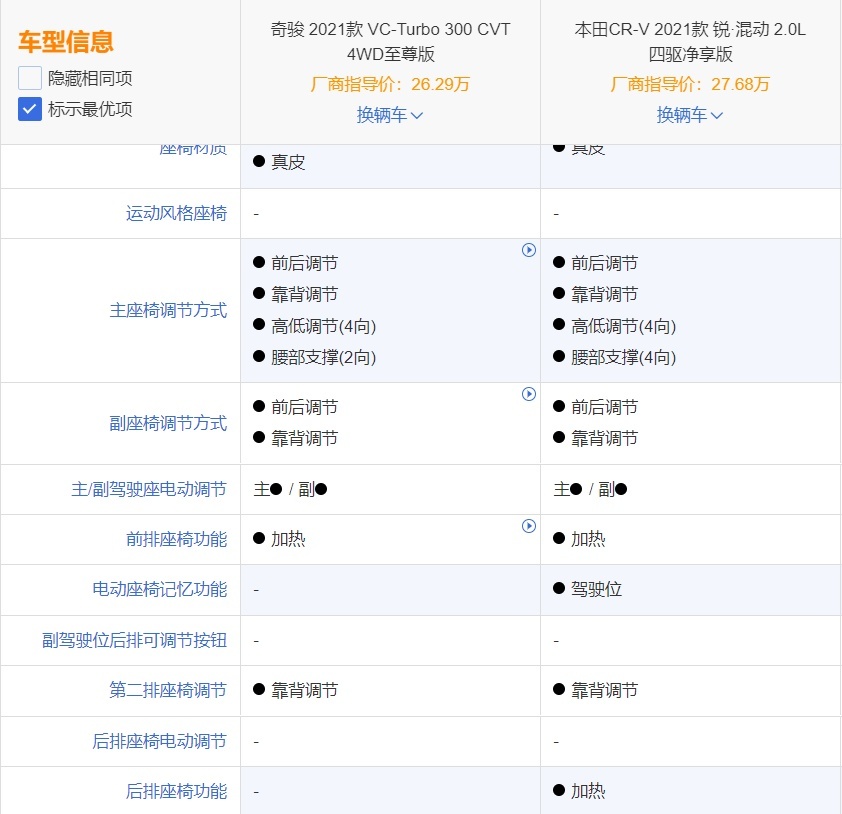The image size is (842, 814).
Task: Select 真皮 value in 奇骏 column
Action: click(288, 162)
